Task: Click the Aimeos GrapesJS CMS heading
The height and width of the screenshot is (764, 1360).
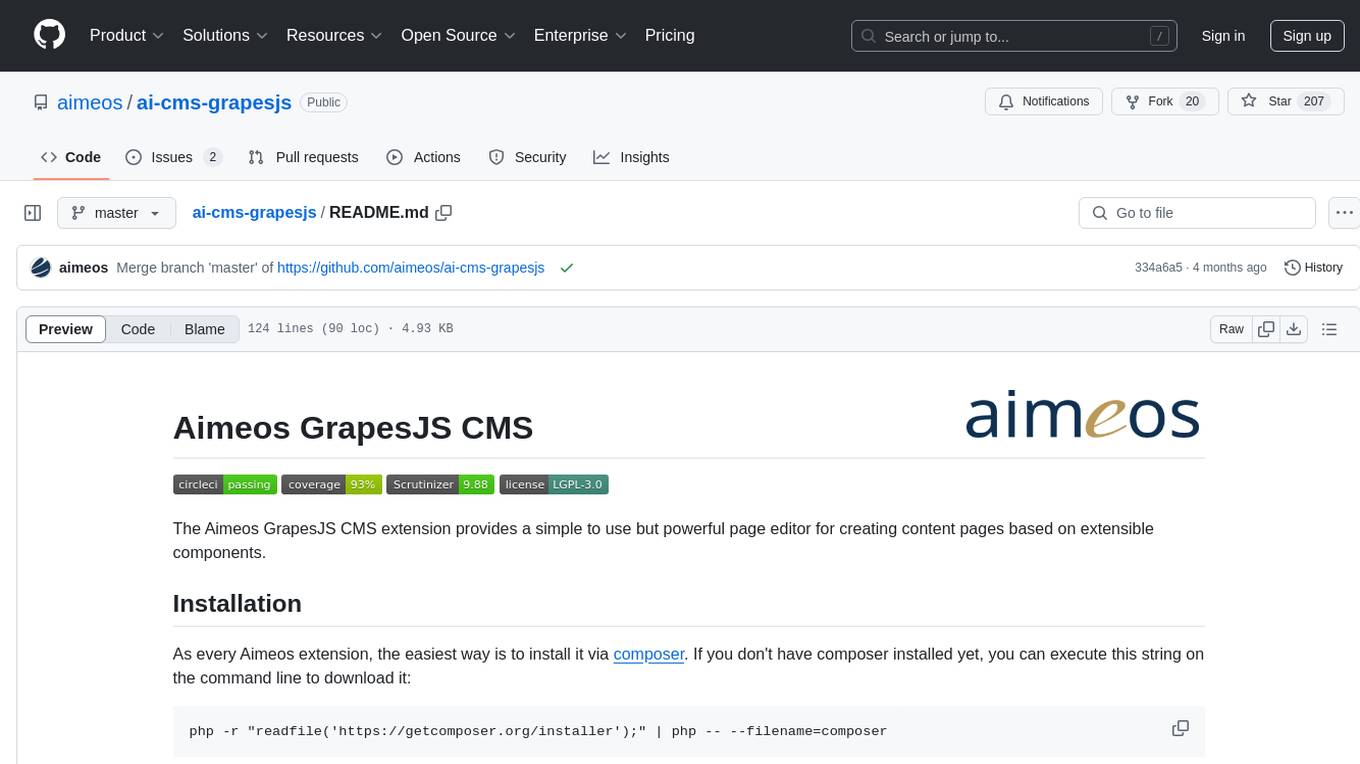Action: pos(353,427)
